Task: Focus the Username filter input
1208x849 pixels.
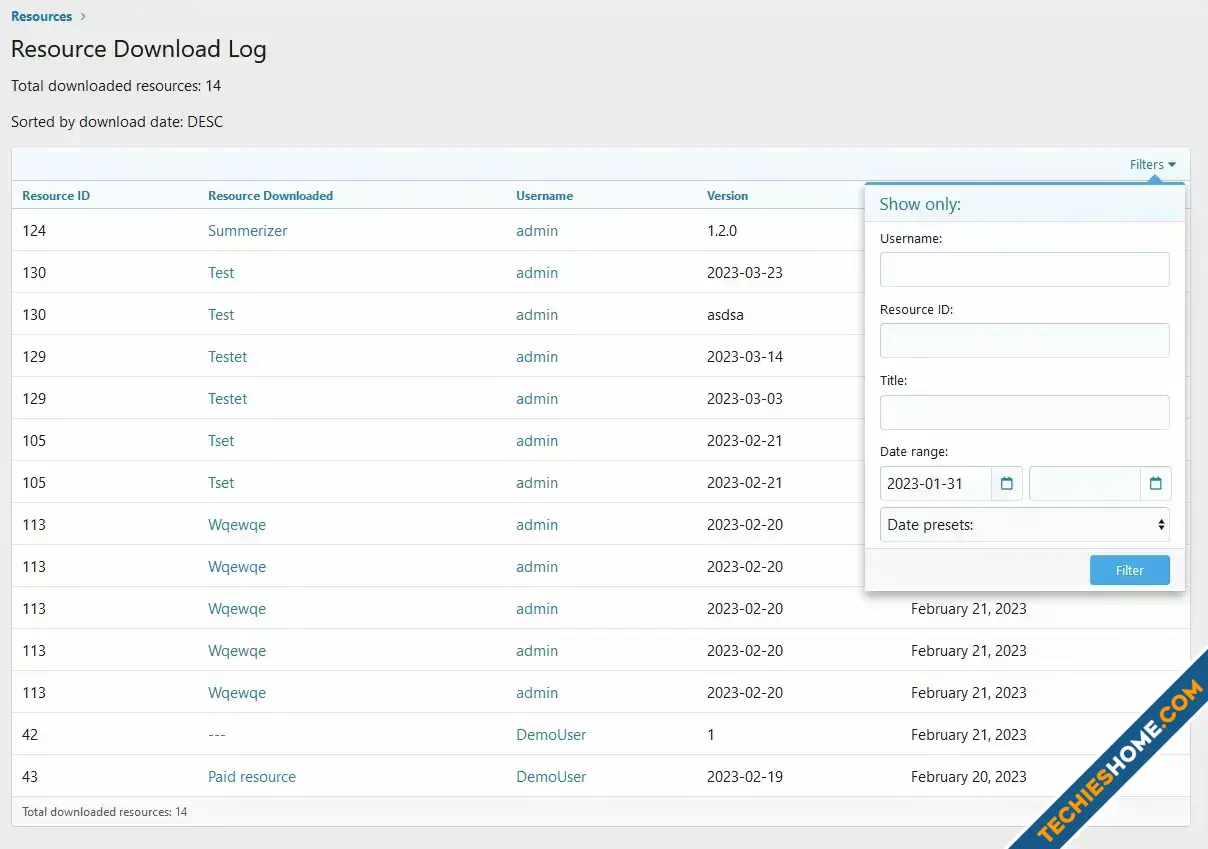Action: tap(1024, 269)
